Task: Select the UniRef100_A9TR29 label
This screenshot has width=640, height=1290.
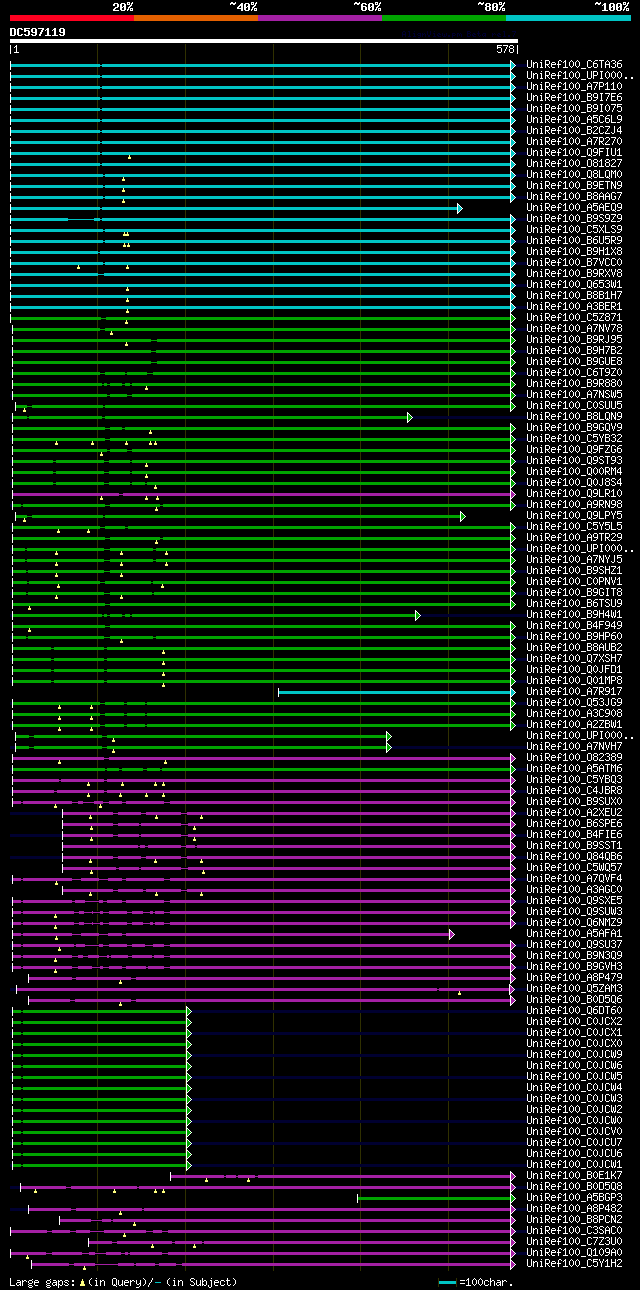Action: 574,538
